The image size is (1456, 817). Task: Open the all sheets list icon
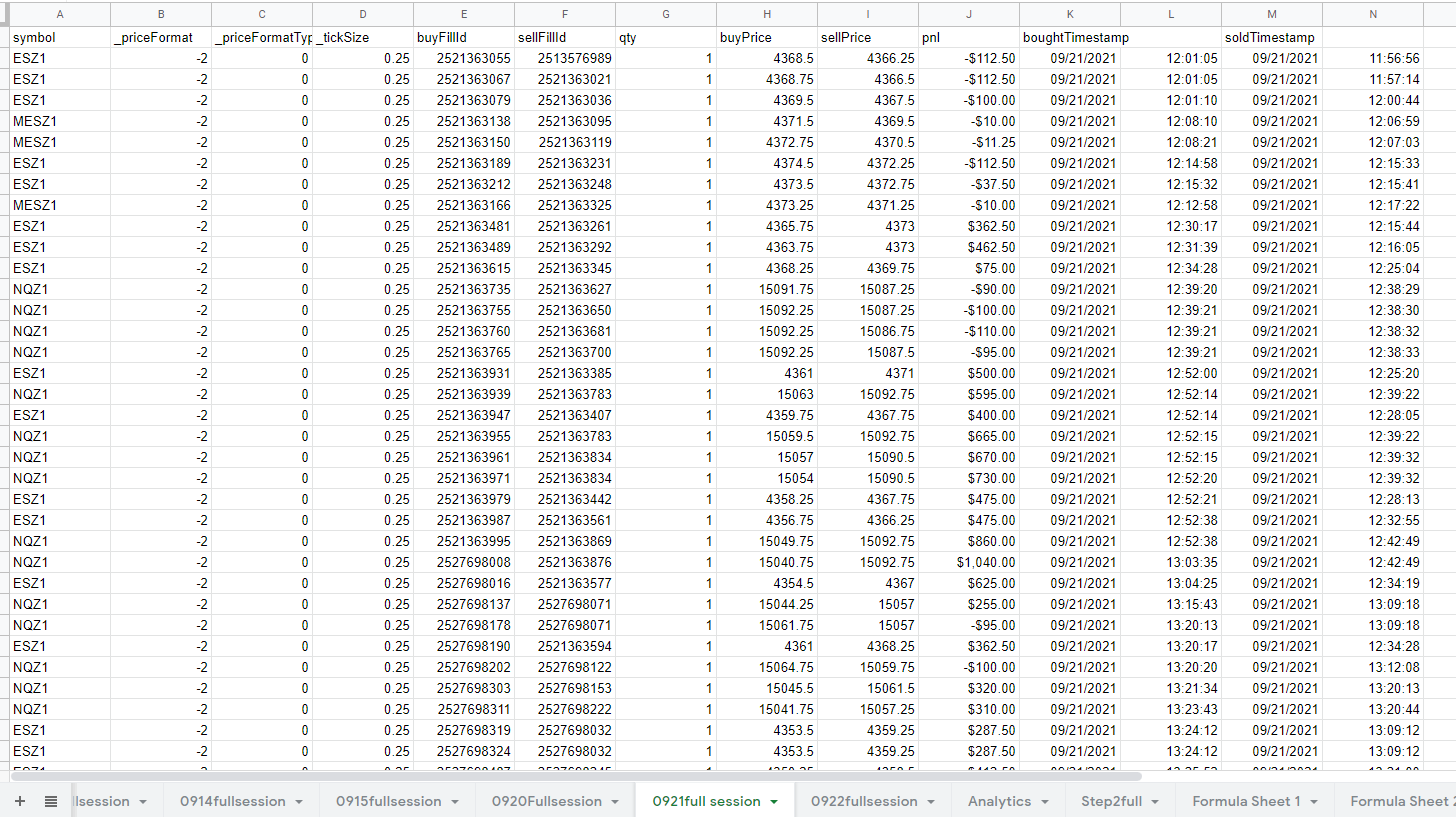(x=51, y=801)
